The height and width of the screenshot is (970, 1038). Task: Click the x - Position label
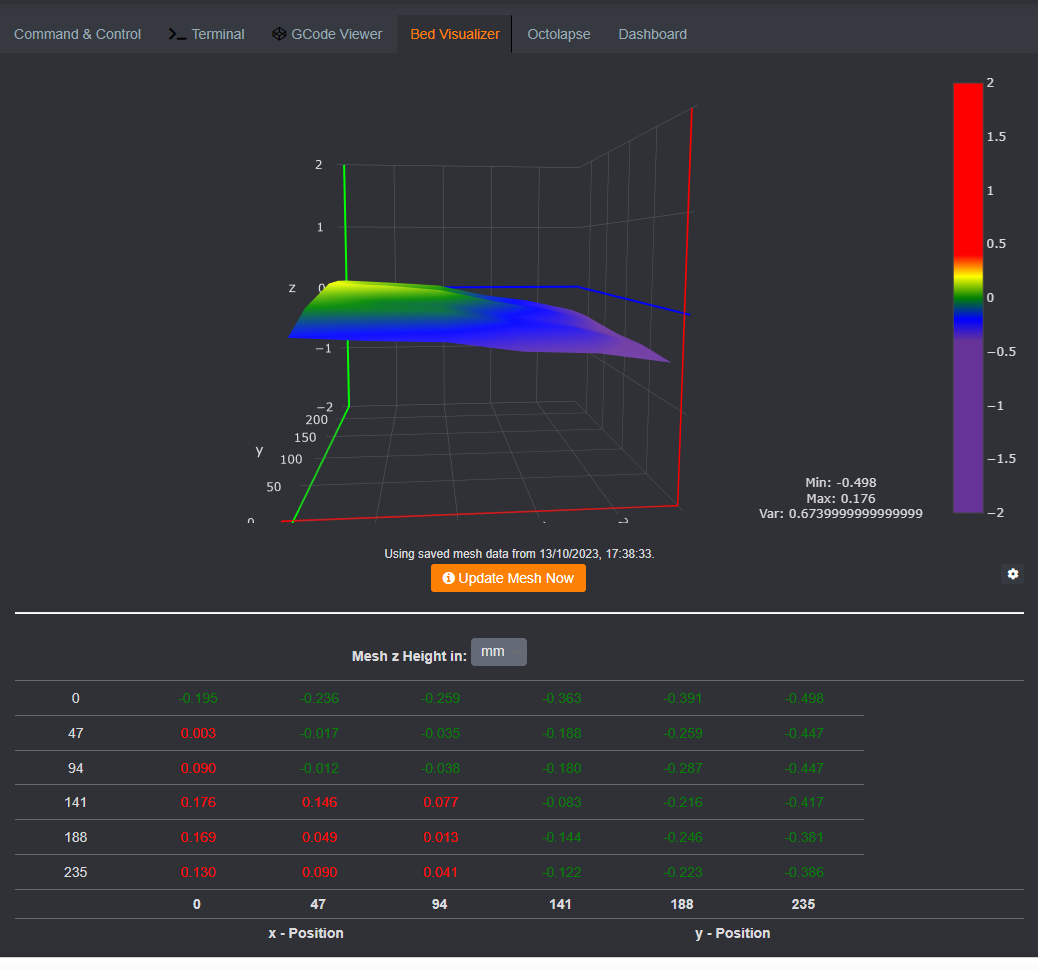306,934
